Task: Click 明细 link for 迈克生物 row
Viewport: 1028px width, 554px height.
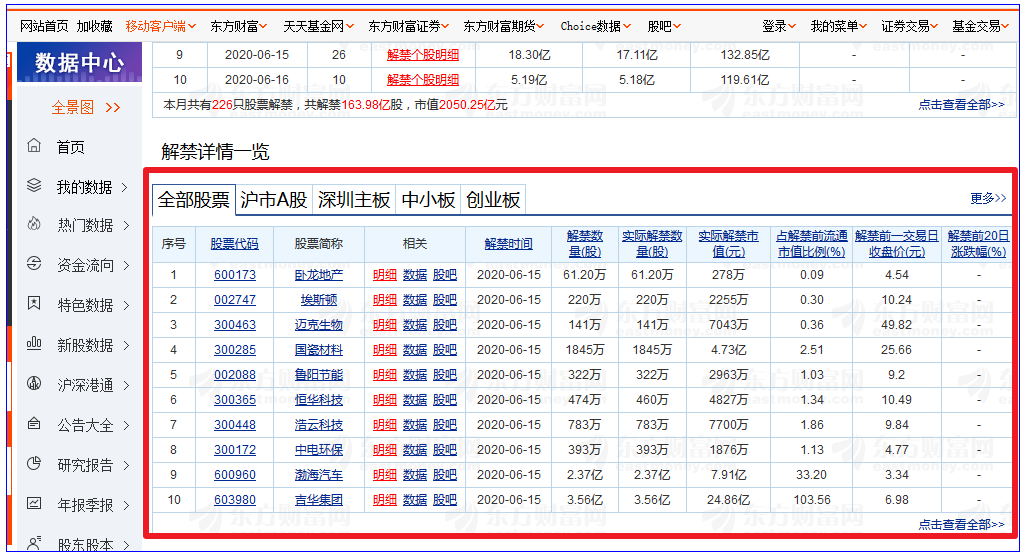Action: 385,325
